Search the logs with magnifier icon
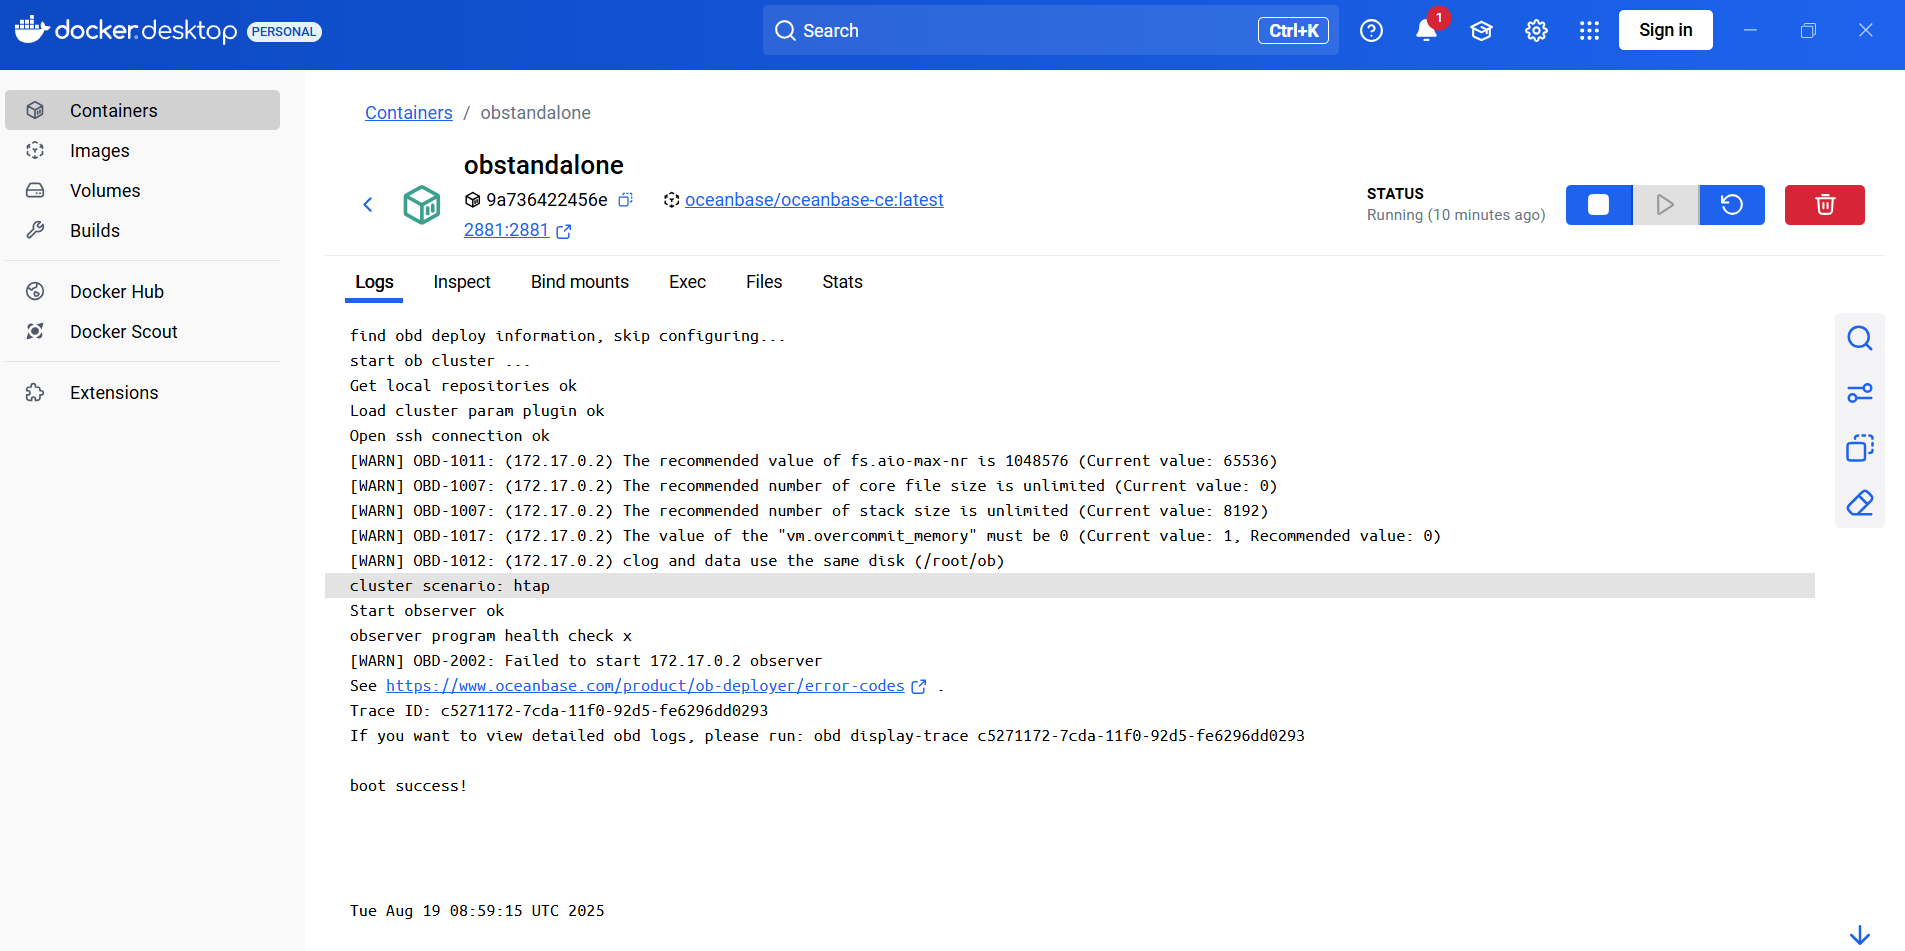This screenshot has width=1905, height=951. coord(1860,339)
